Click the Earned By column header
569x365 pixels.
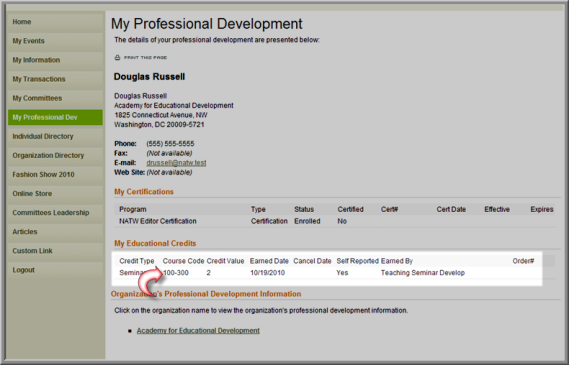click(397, 261)
